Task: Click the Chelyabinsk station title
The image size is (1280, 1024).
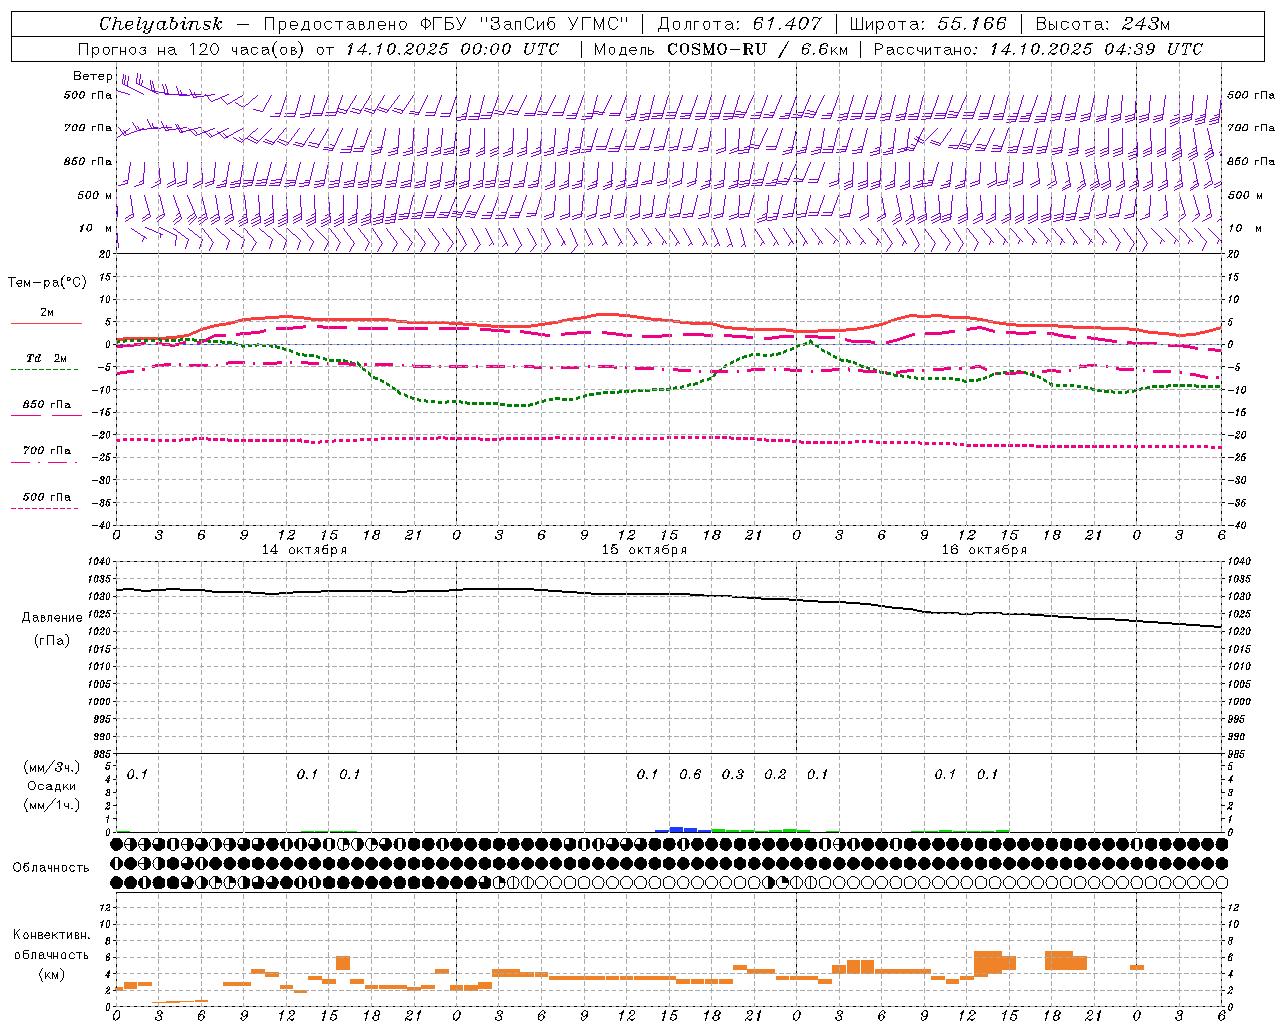Action: pyautogui.click(x=160, y=23)
